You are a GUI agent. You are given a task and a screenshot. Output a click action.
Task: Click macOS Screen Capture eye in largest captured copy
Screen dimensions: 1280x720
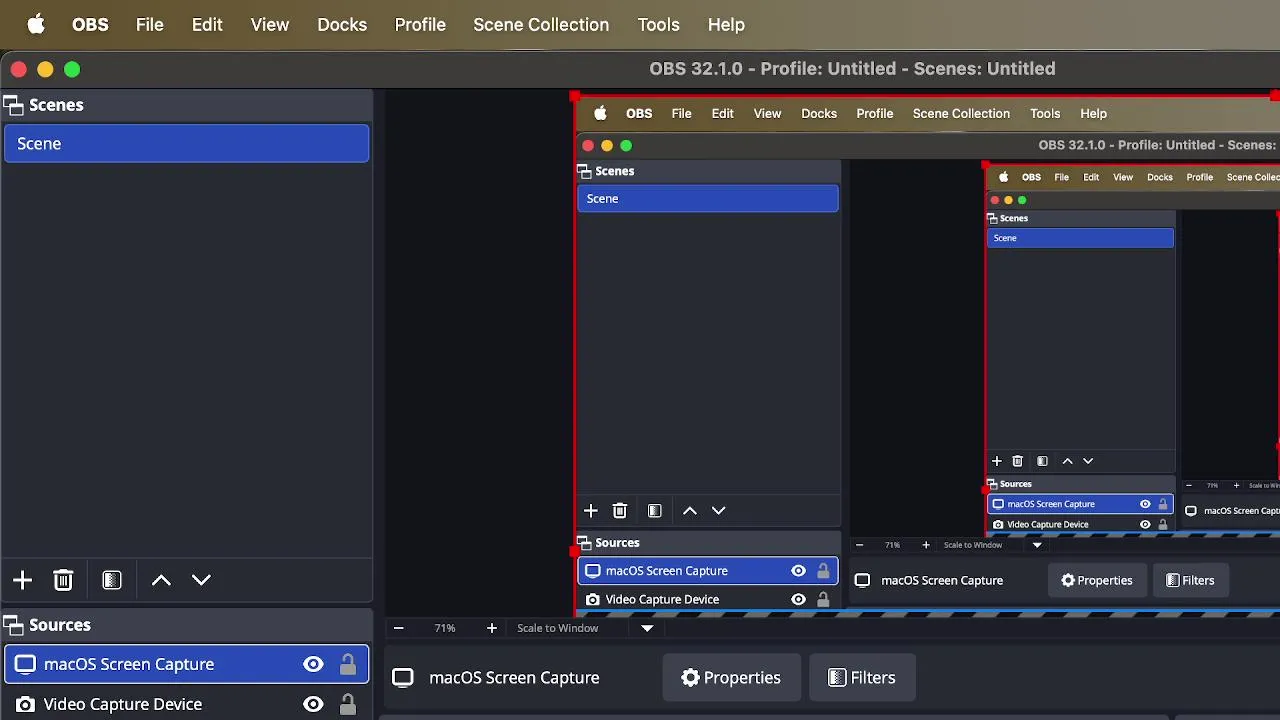coord(798,571)
